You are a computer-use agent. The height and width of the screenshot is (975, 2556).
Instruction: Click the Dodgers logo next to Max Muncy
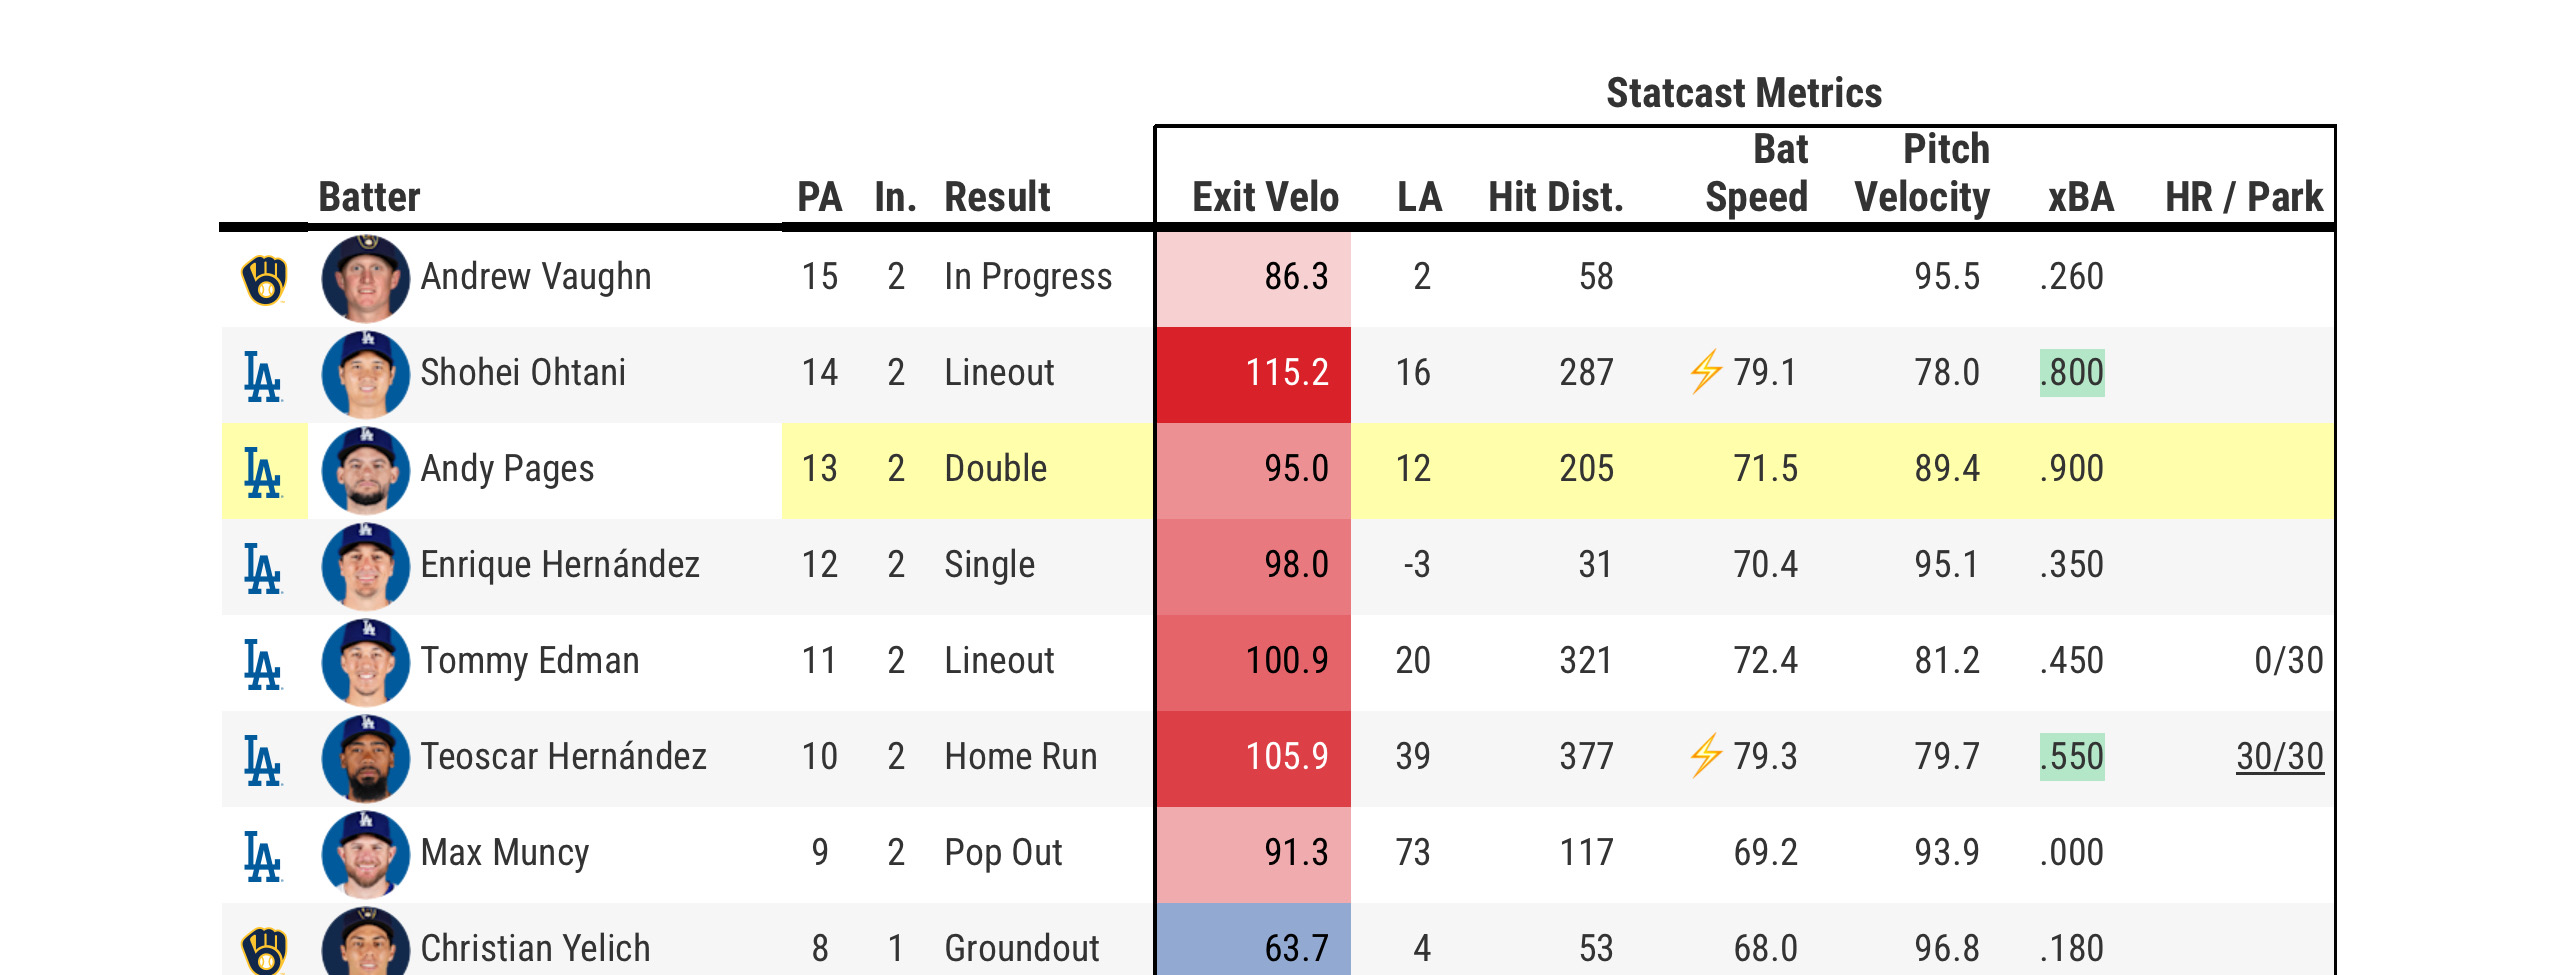[263, 856]
